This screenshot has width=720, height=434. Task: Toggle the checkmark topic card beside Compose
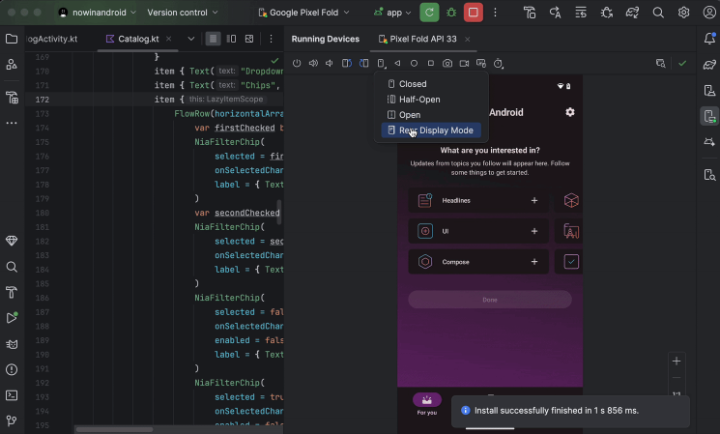point(571,262)
